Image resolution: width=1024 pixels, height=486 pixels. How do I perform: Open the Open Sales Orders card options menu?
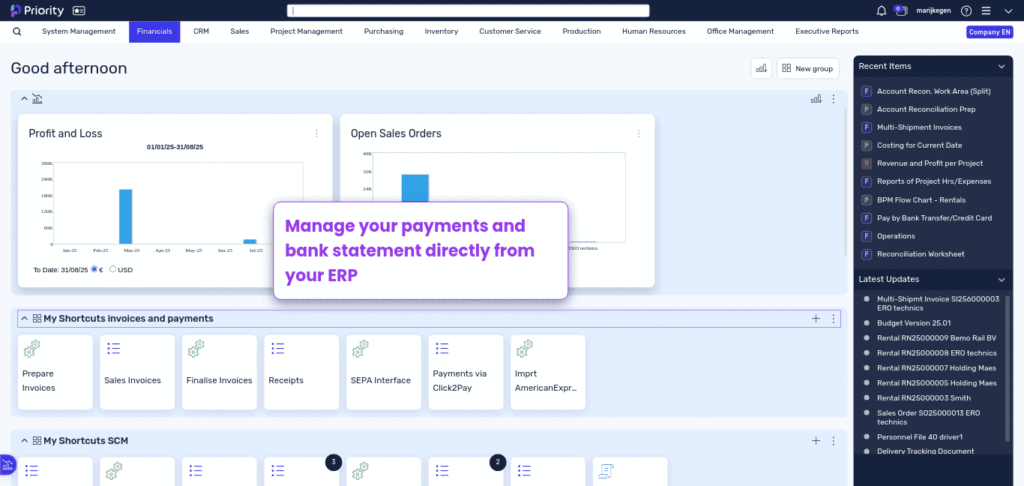(639, 133)
